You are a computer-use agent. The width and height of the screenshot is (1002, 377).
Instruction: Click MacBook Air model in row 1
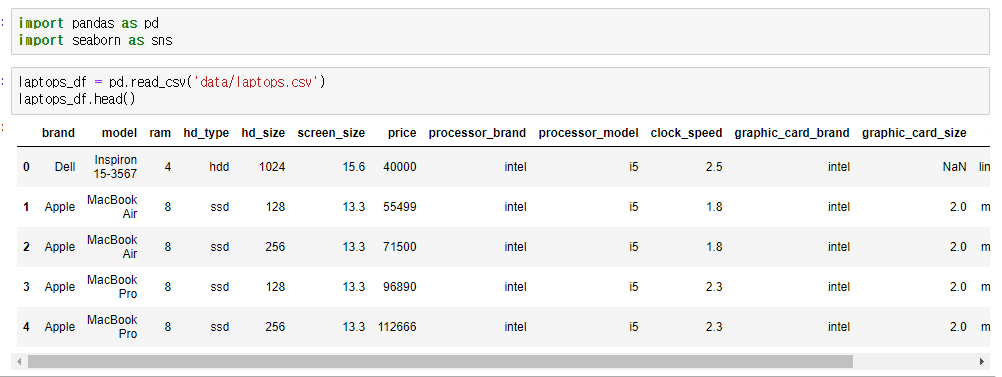coord(112,207)
